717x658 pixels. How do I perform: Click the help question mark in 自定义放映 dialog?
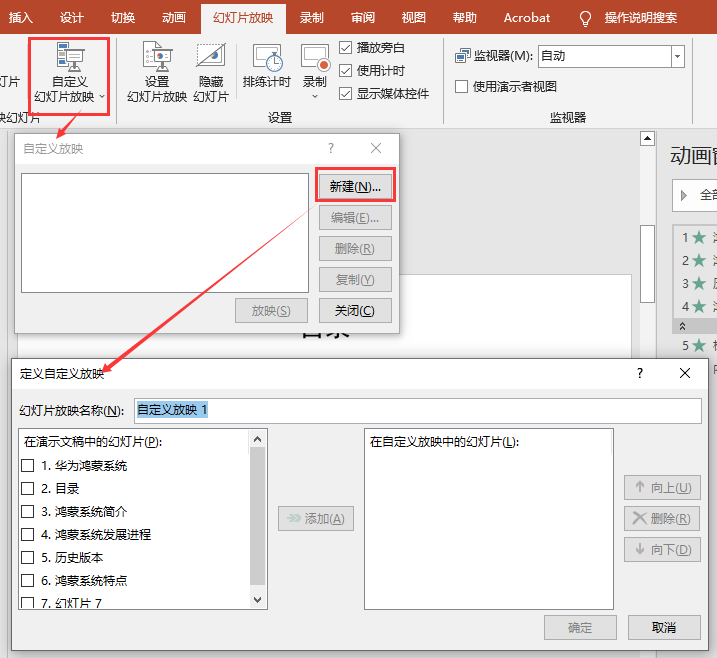331,148
